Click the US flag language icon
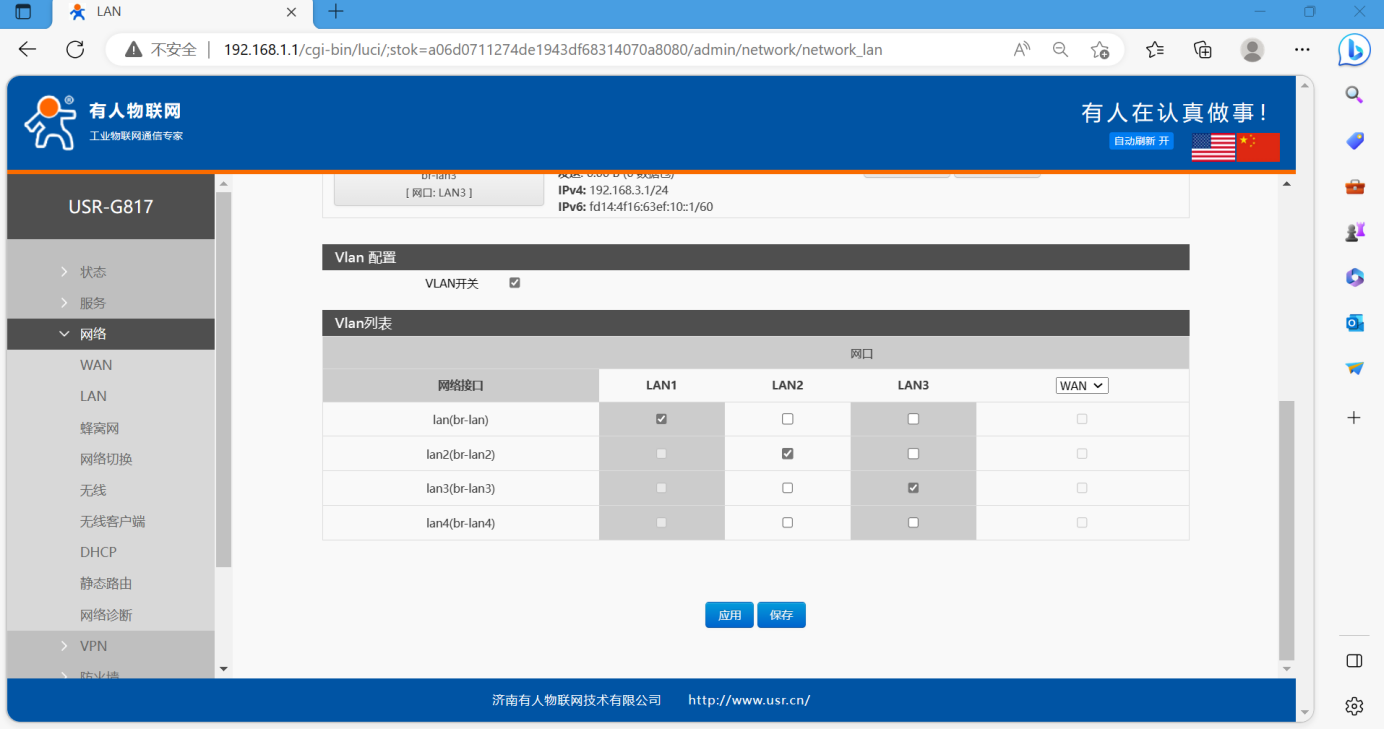The height and width of the screenshot is (729, 1384). point(1213,147)
